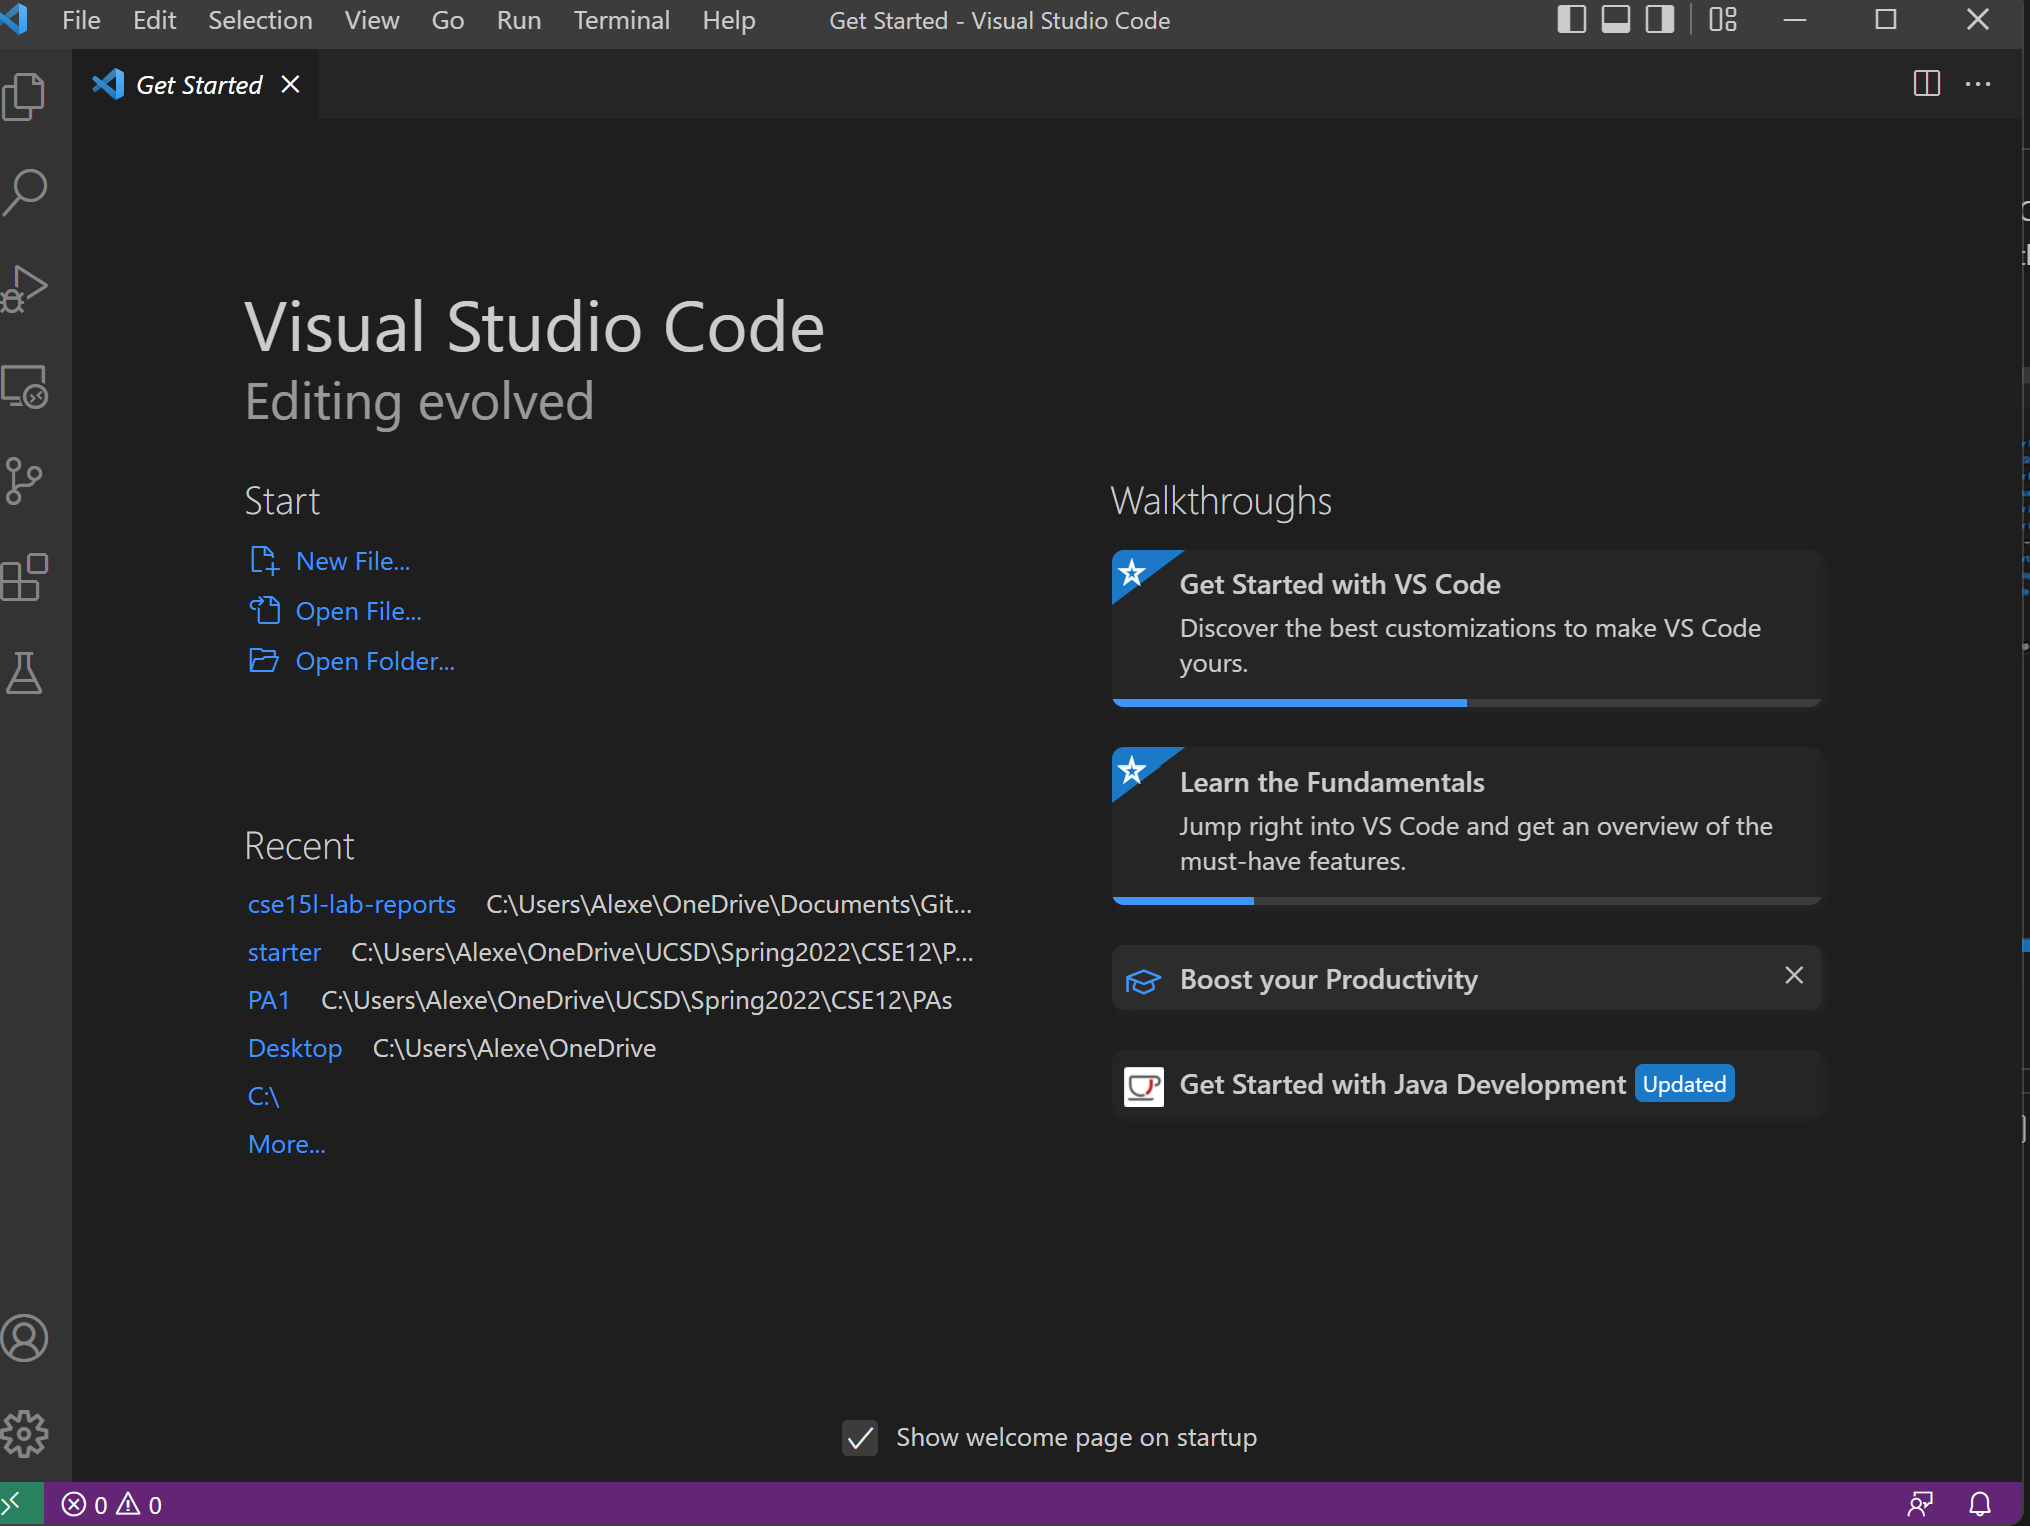Viewport: 2030px width, 1526px height.
Task: Open the File menu
Action: [x=81, y=21]
